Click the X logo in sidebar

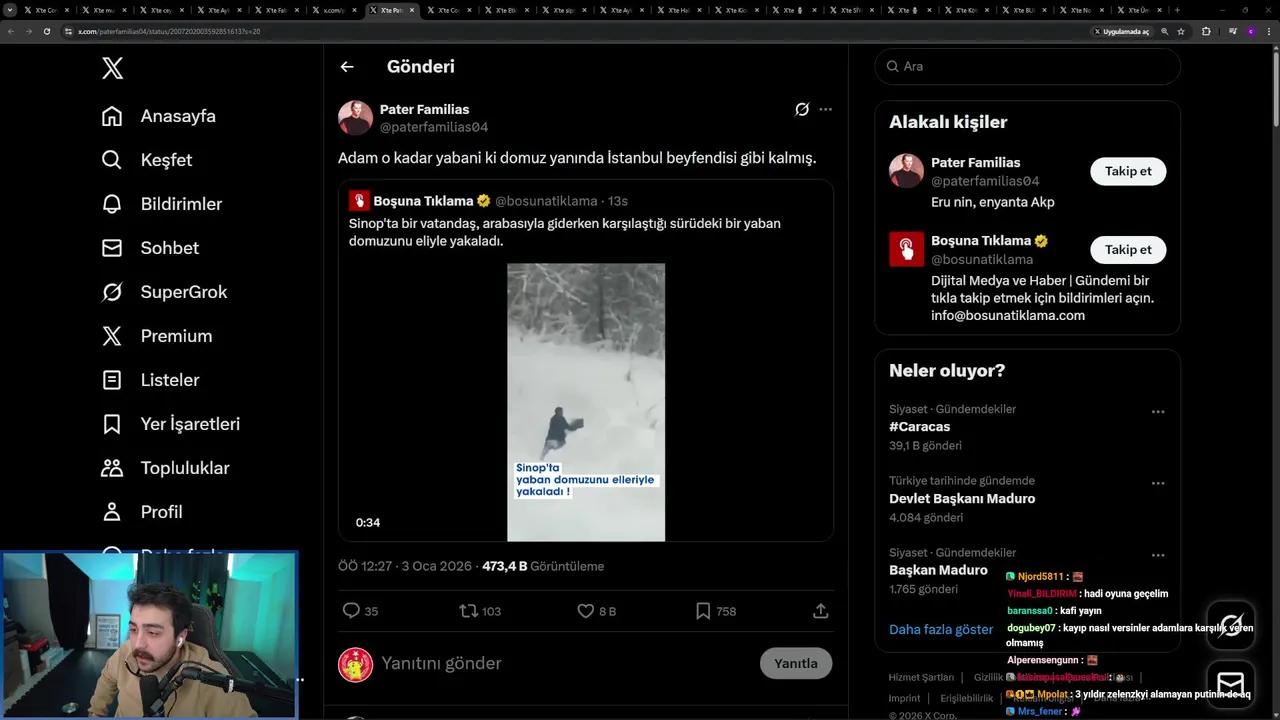tap(112, 68)
